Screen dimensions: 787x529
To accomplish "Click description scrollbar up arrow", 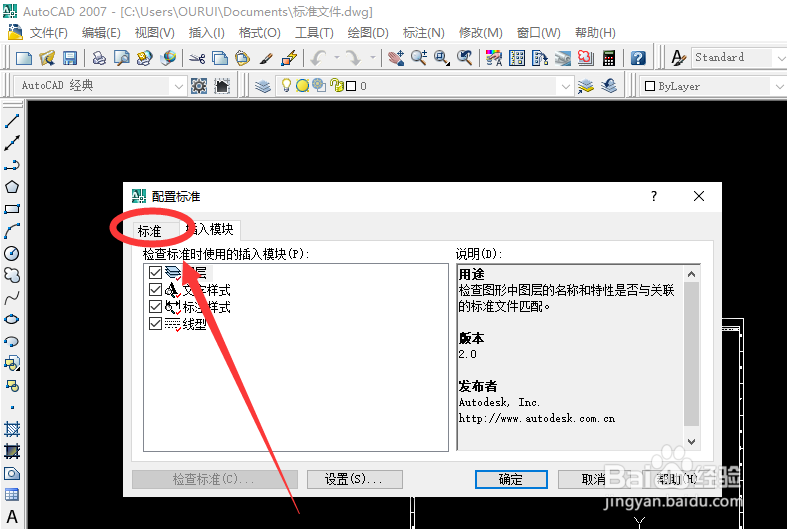I will [x=691, y=274].
